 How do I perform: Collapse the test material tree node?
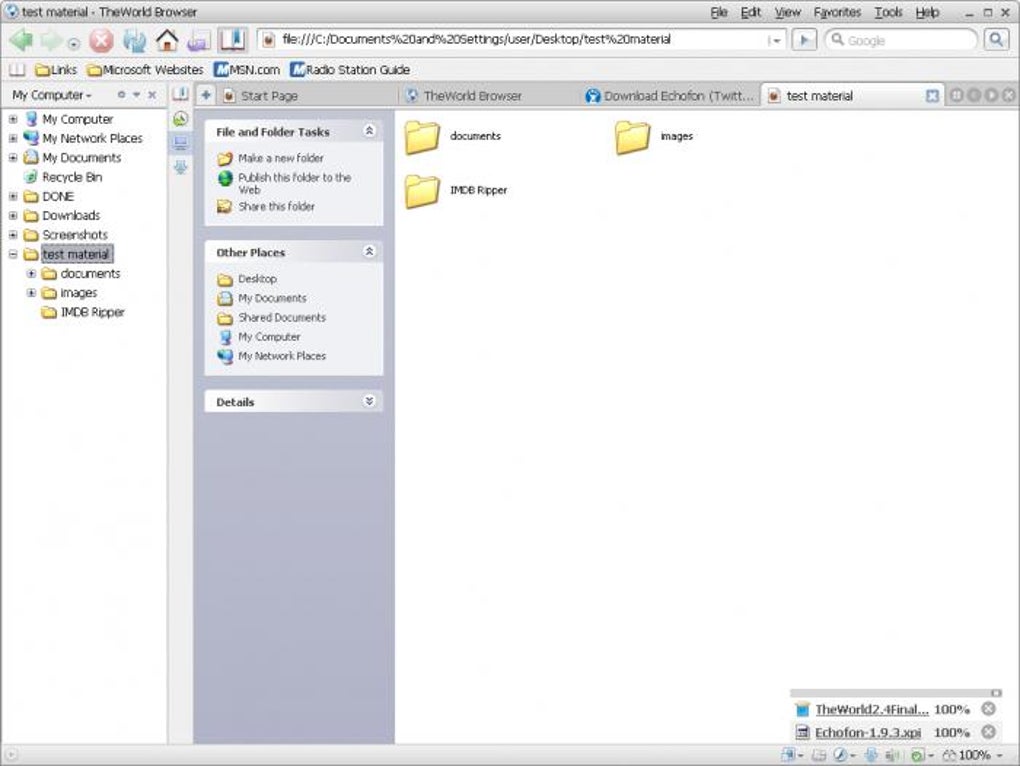coord(13,254)
